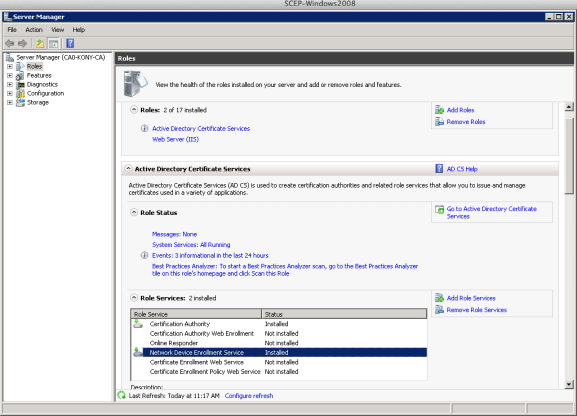Collapse the Roles 2 of 17 installed section

point(134,110)
